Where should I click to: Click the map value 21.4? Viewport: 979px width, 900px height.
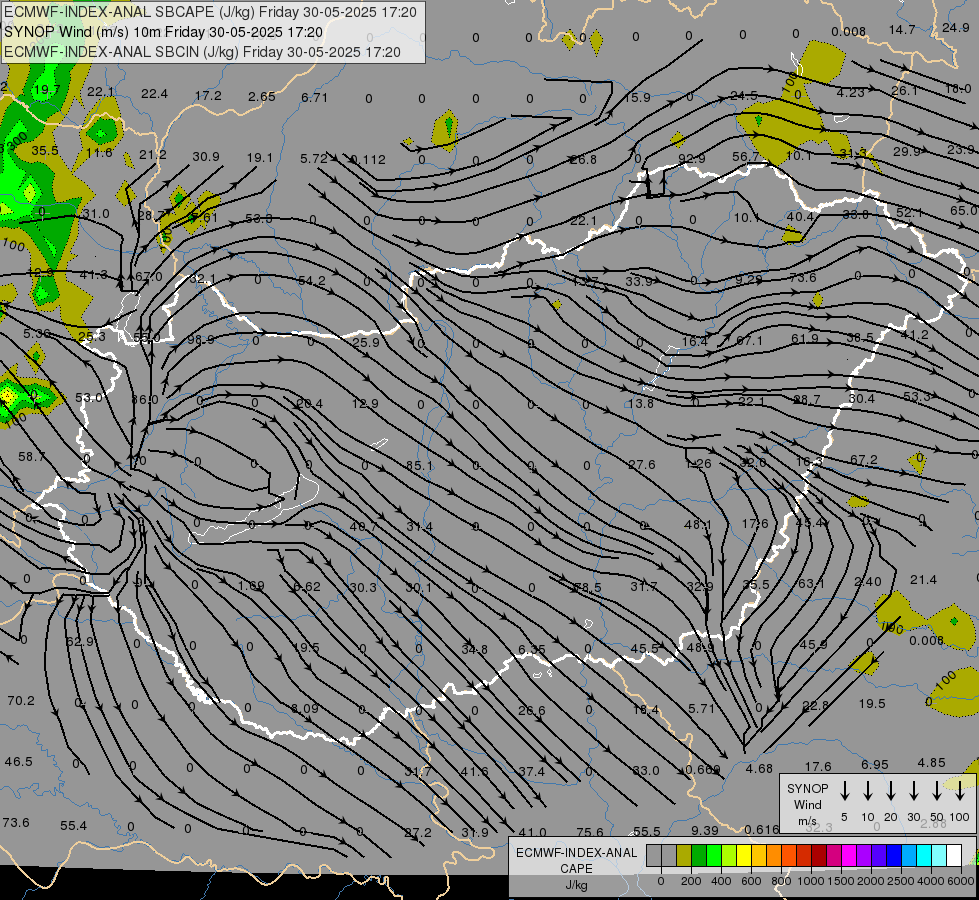point(923,580)
